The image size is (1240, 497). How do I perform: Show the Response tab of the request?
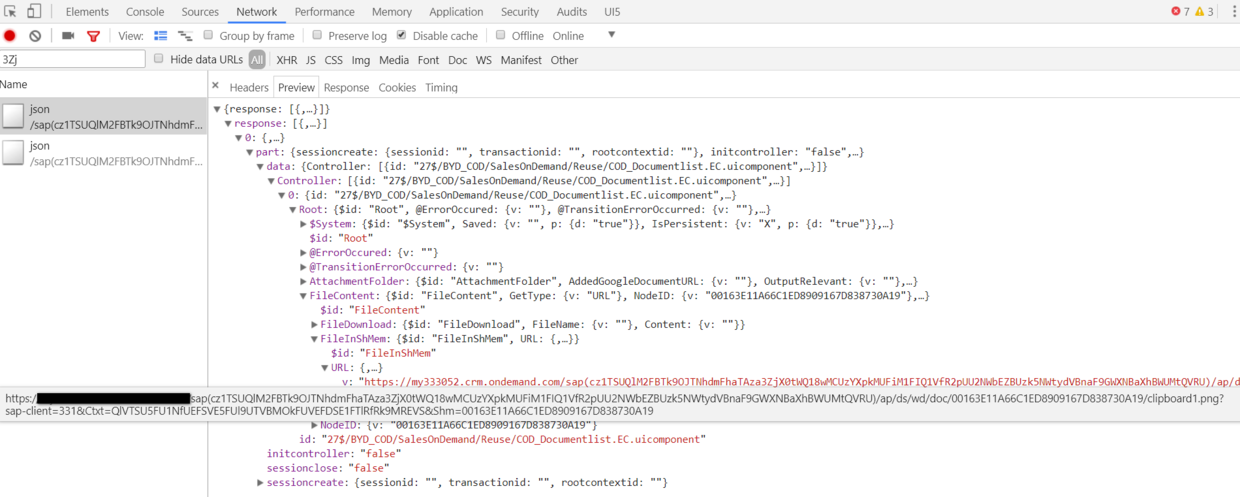346,88
